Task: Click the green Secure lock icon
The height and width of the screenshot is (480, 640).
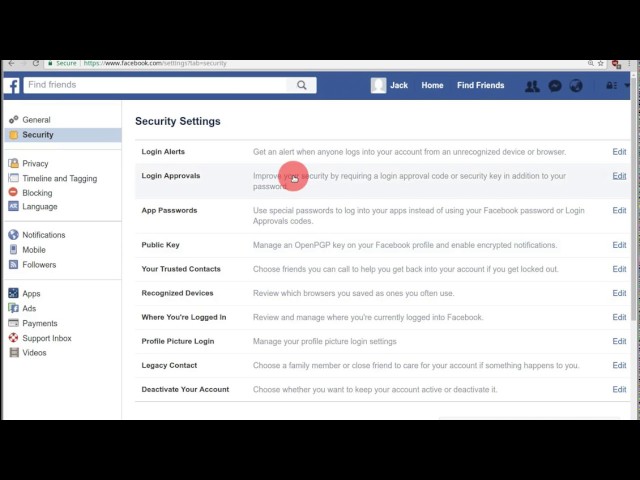Action: pyautogui.click(x=51, y=63)
